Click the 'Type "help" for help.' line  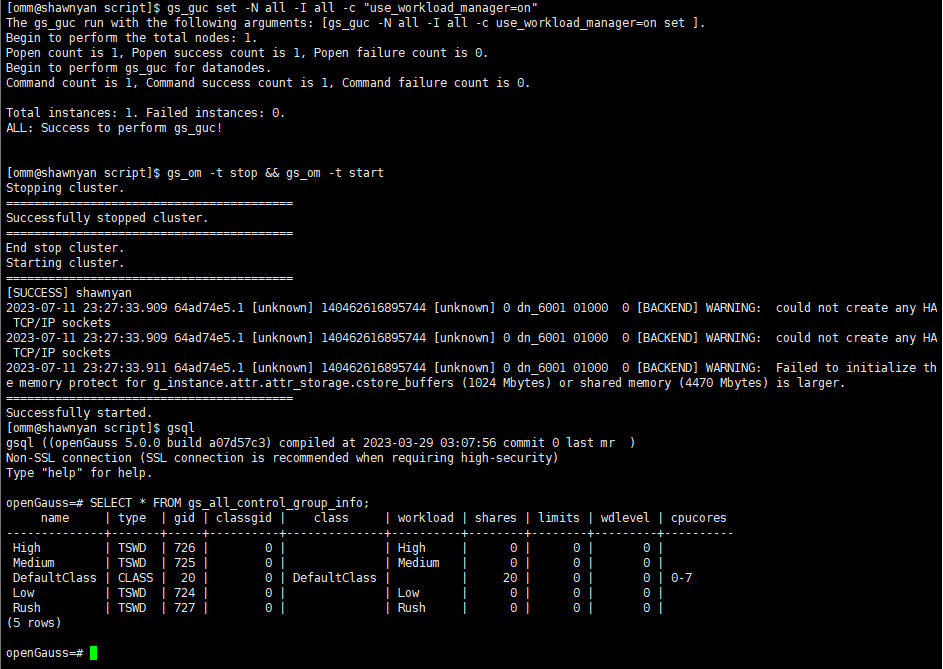tap(79, 473)
